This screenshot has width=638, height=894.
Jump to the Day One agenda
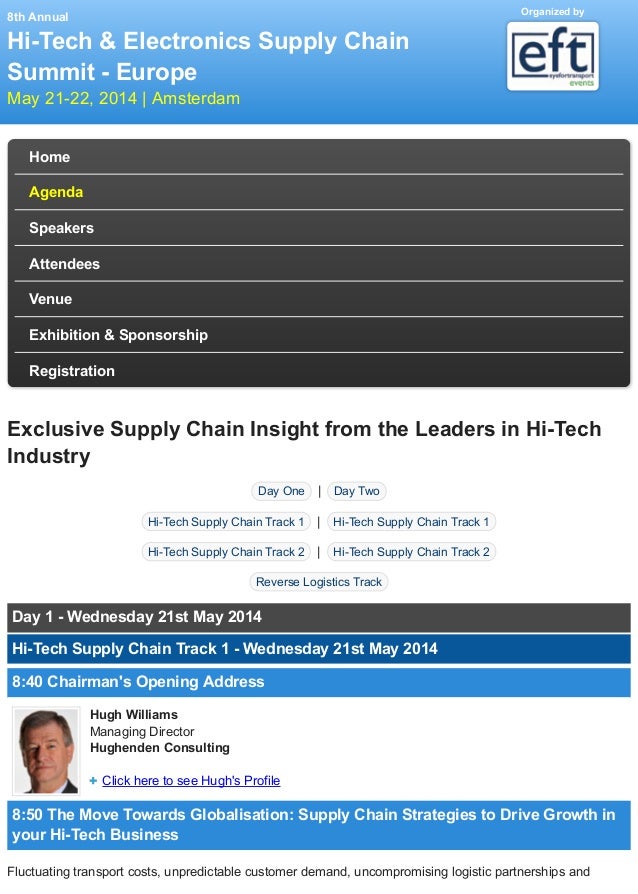tap(281, 491)
